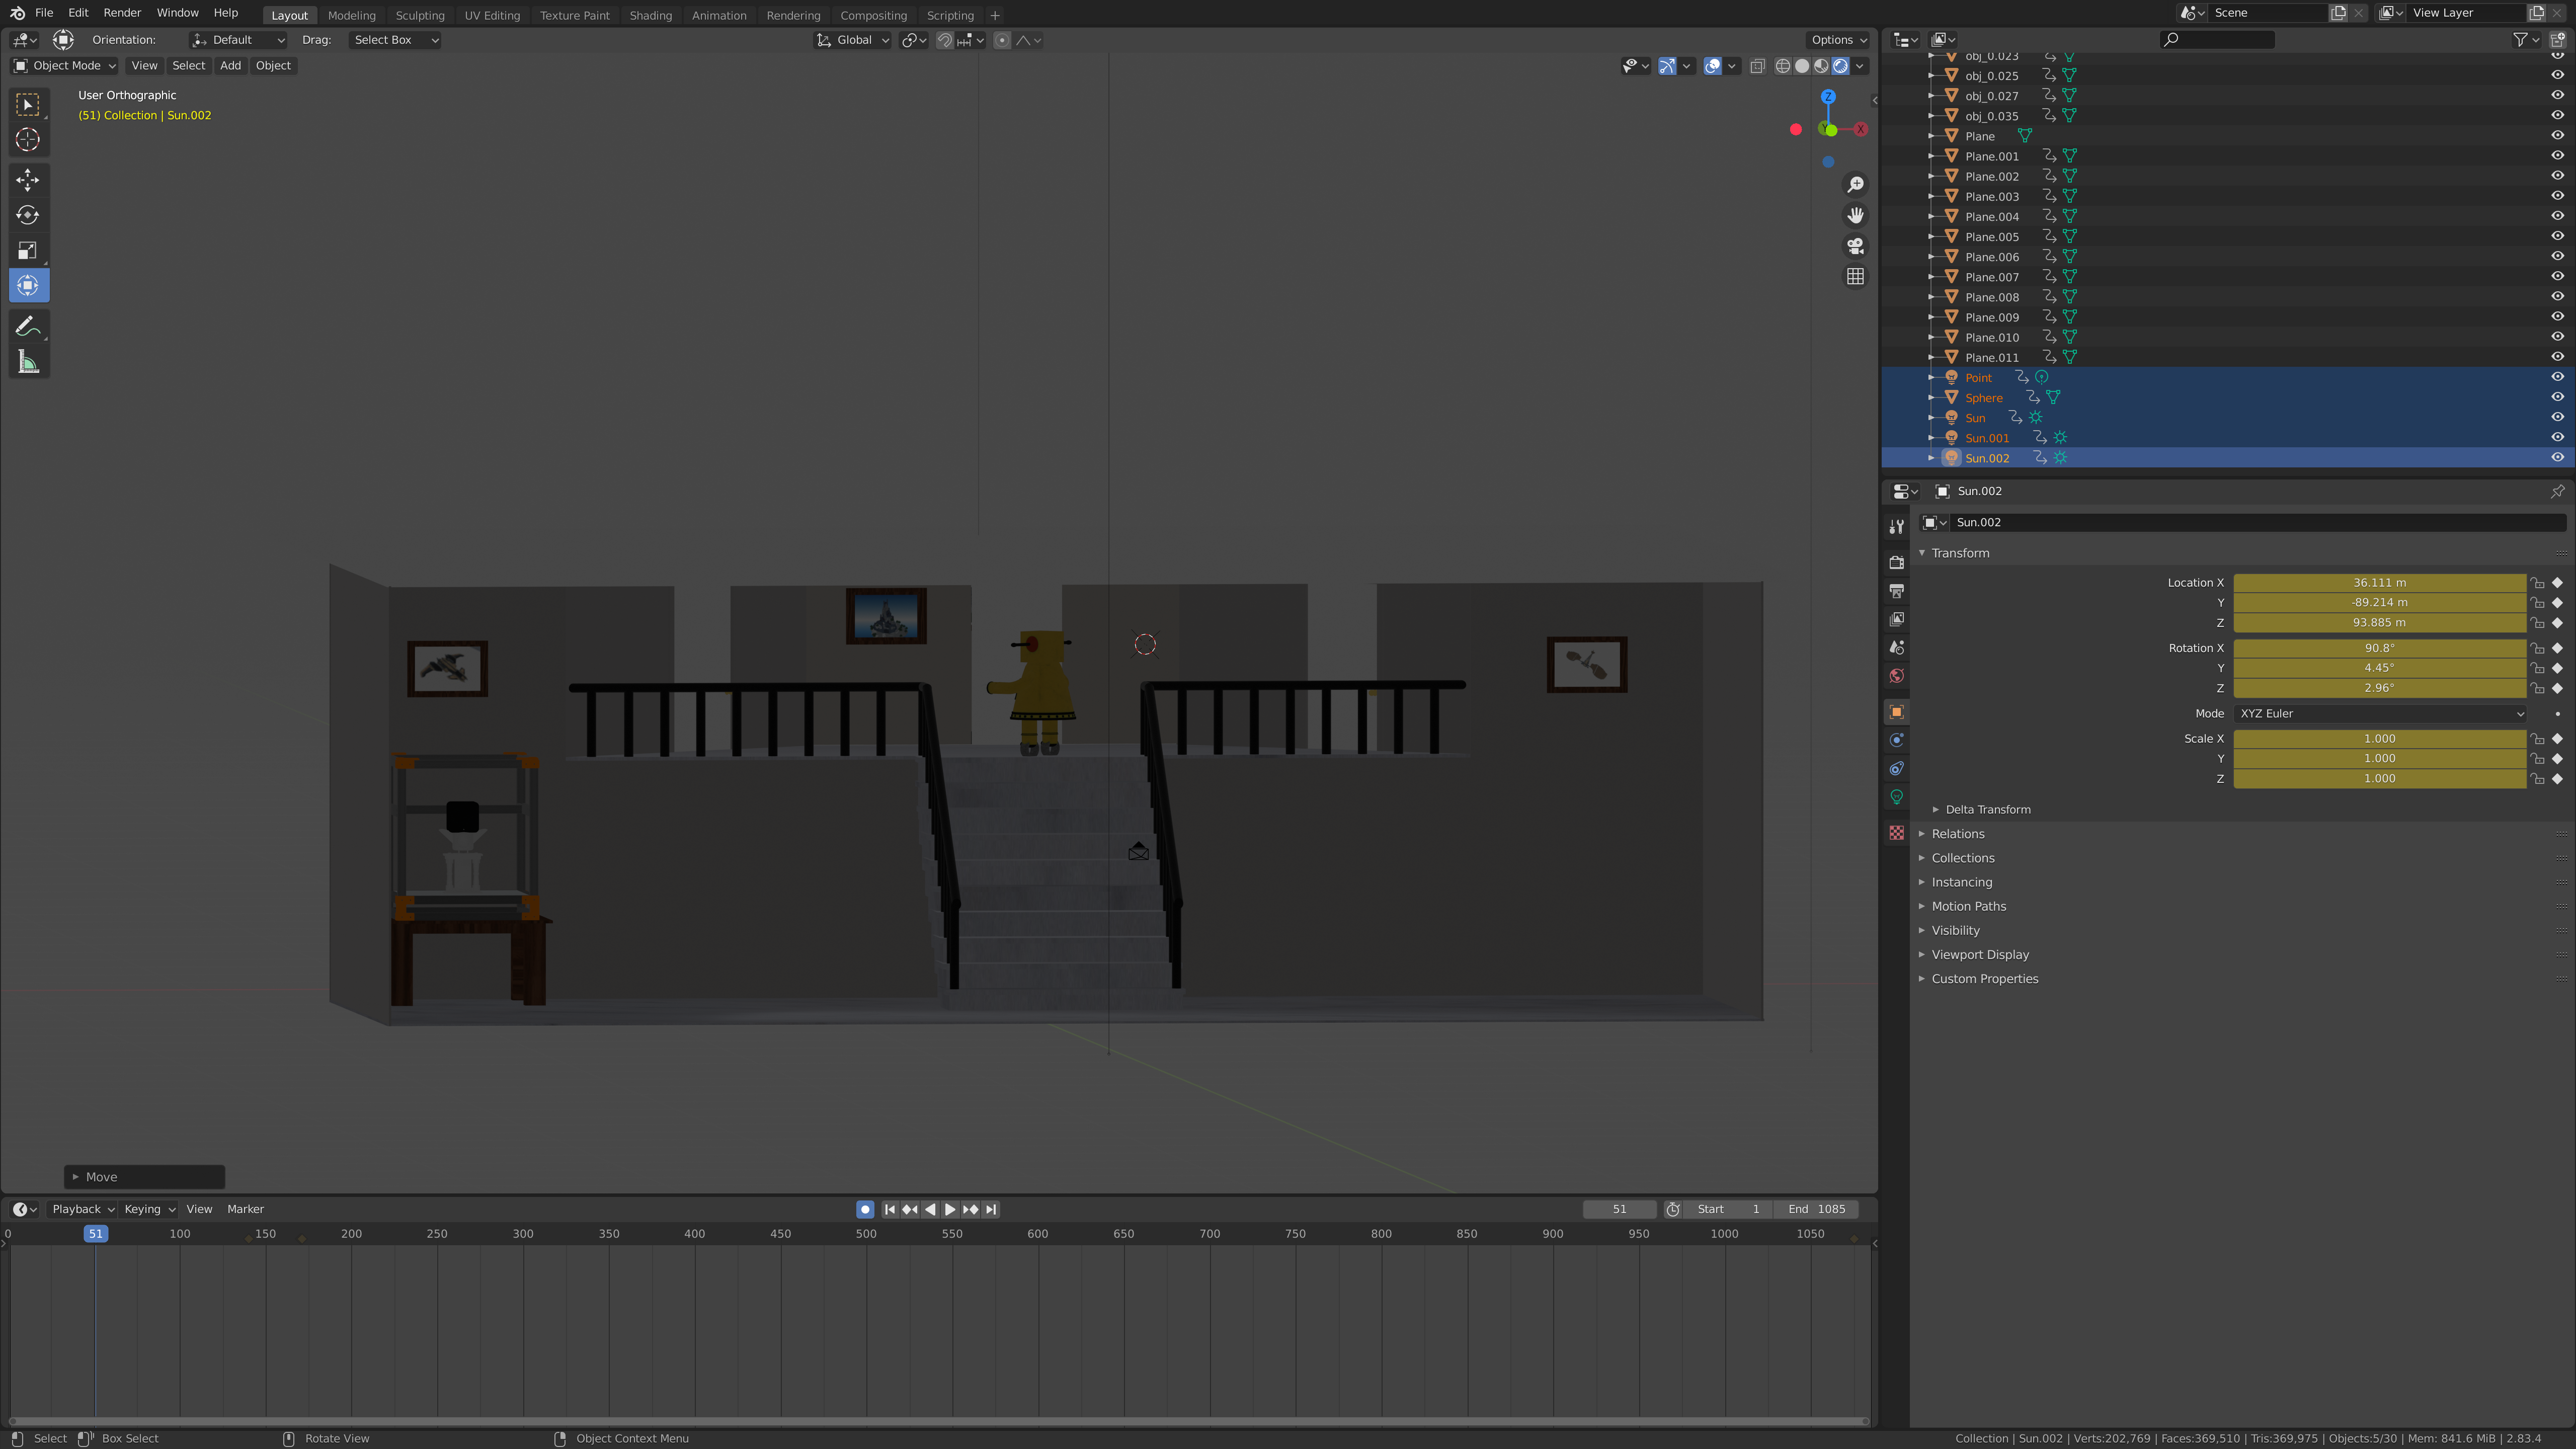This screenshot has height=1449, width=2576.
Task: Open World properties tab
Action: 1896,676
